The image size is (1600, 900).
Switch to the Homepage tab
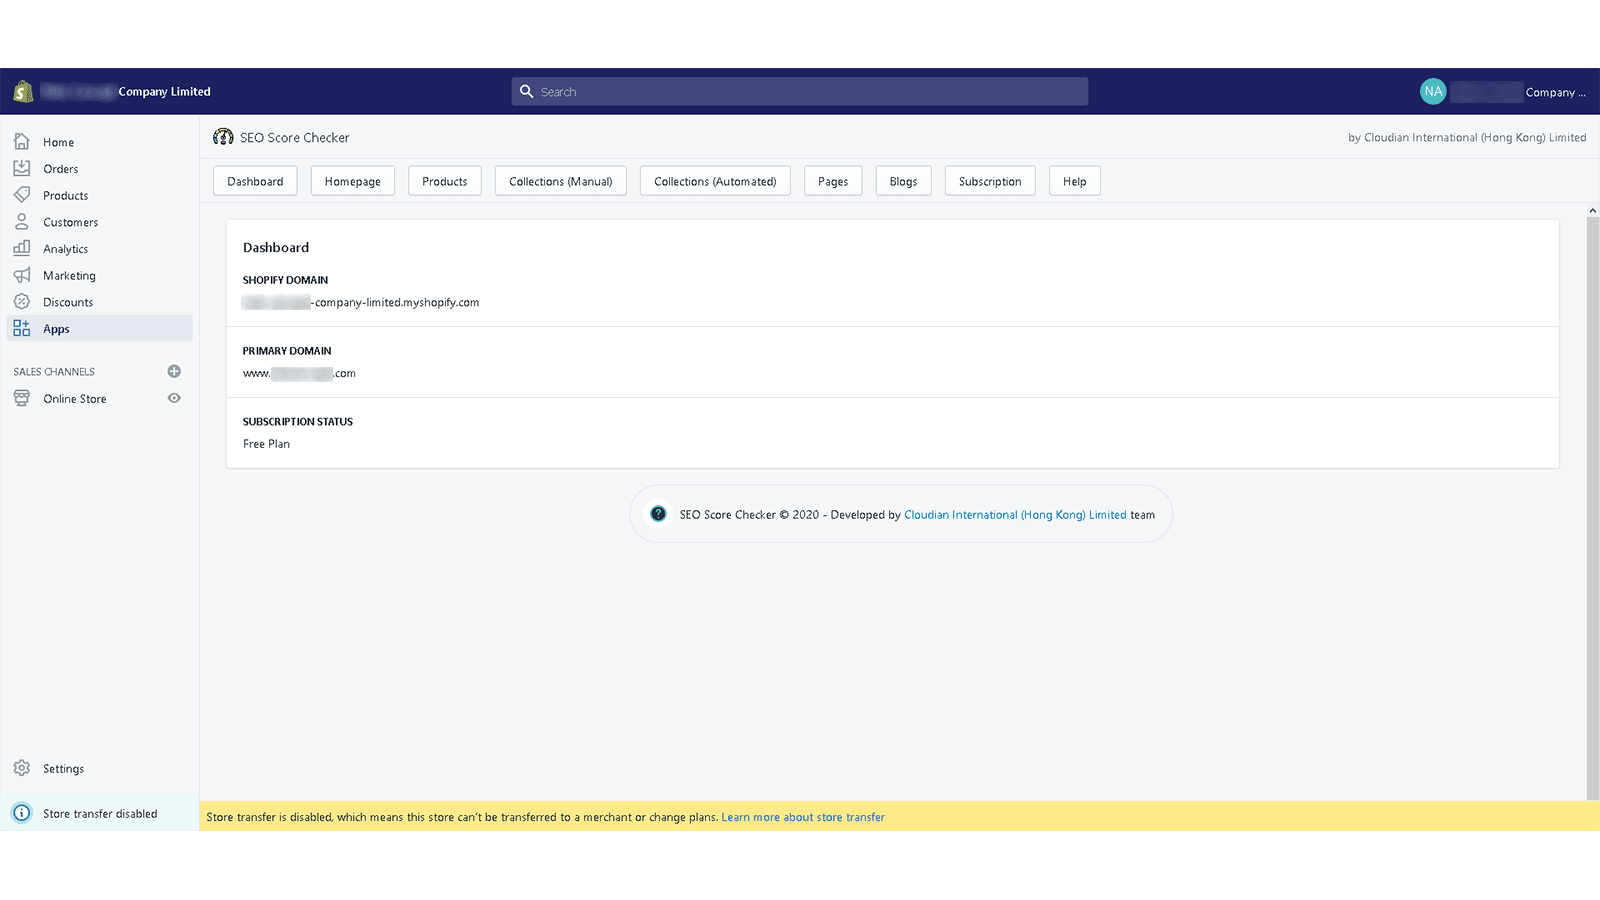(x=352, y=181)
